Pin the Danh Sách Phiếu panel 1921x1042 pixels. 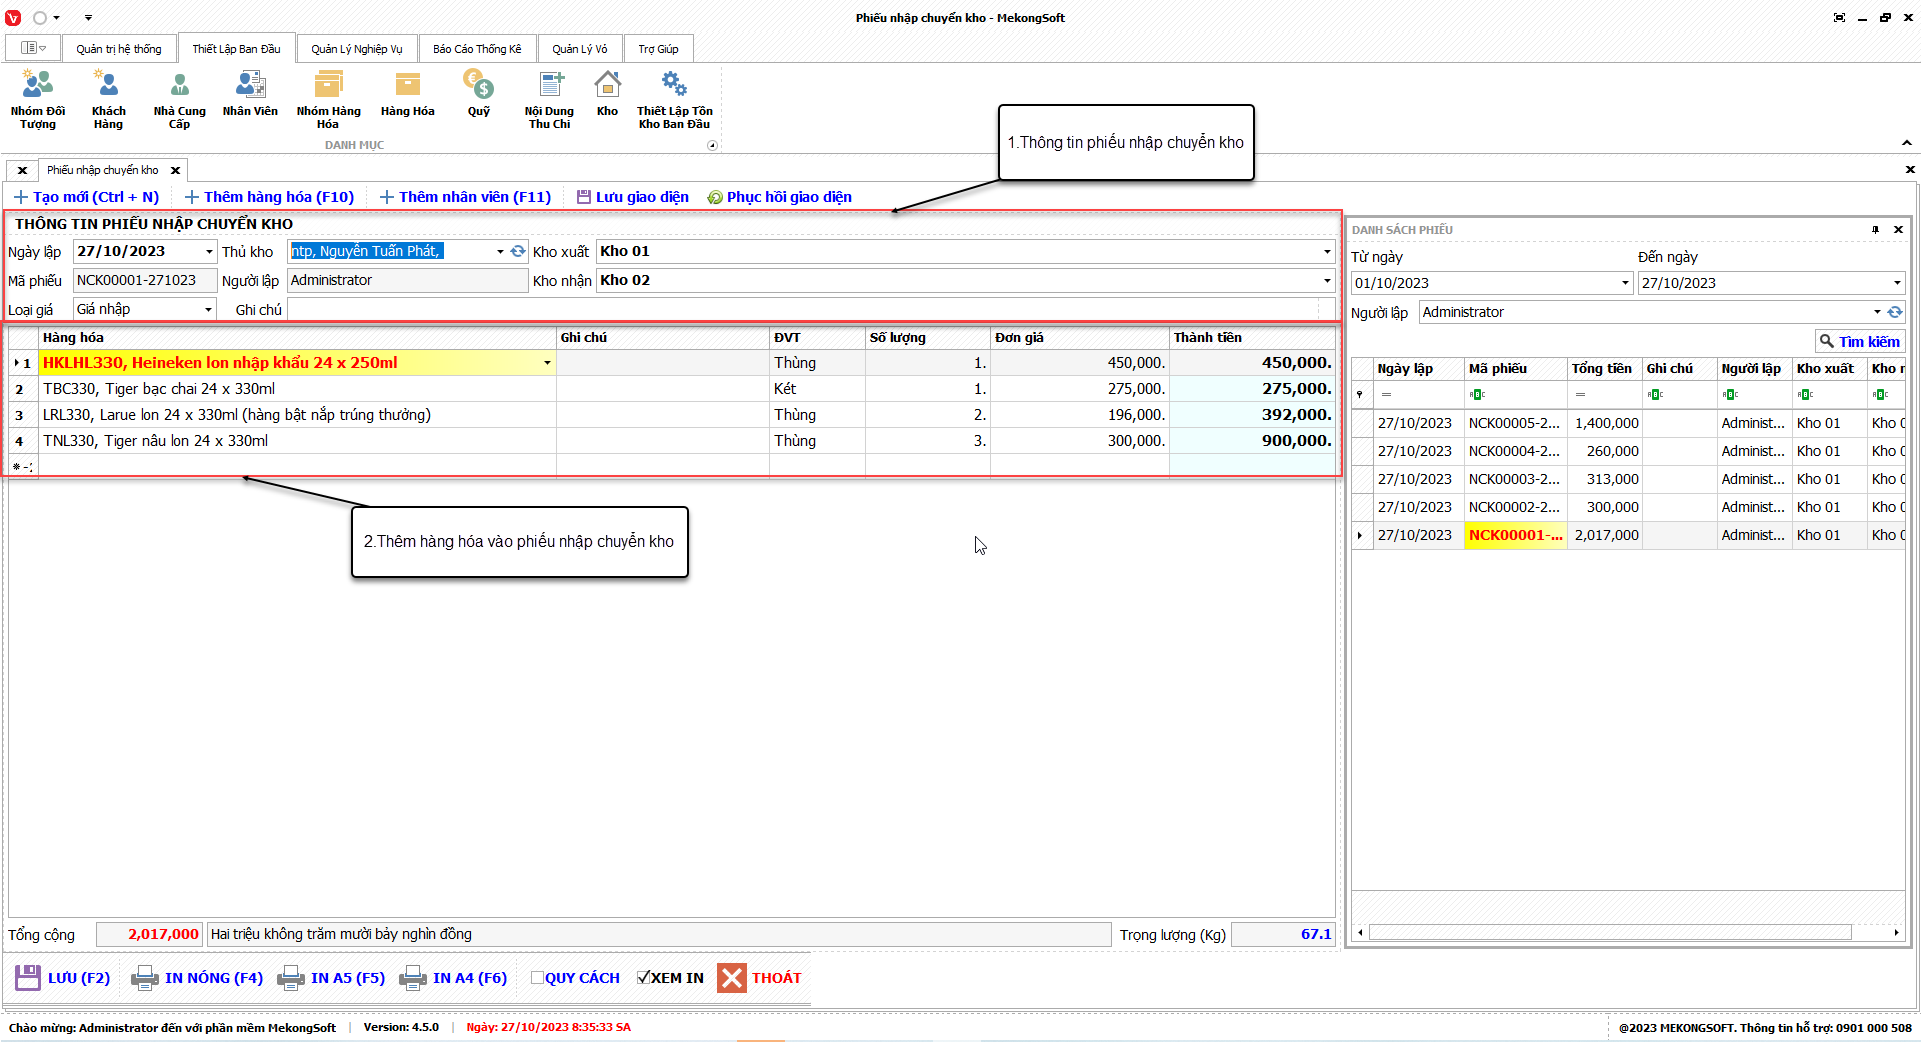1875,230
